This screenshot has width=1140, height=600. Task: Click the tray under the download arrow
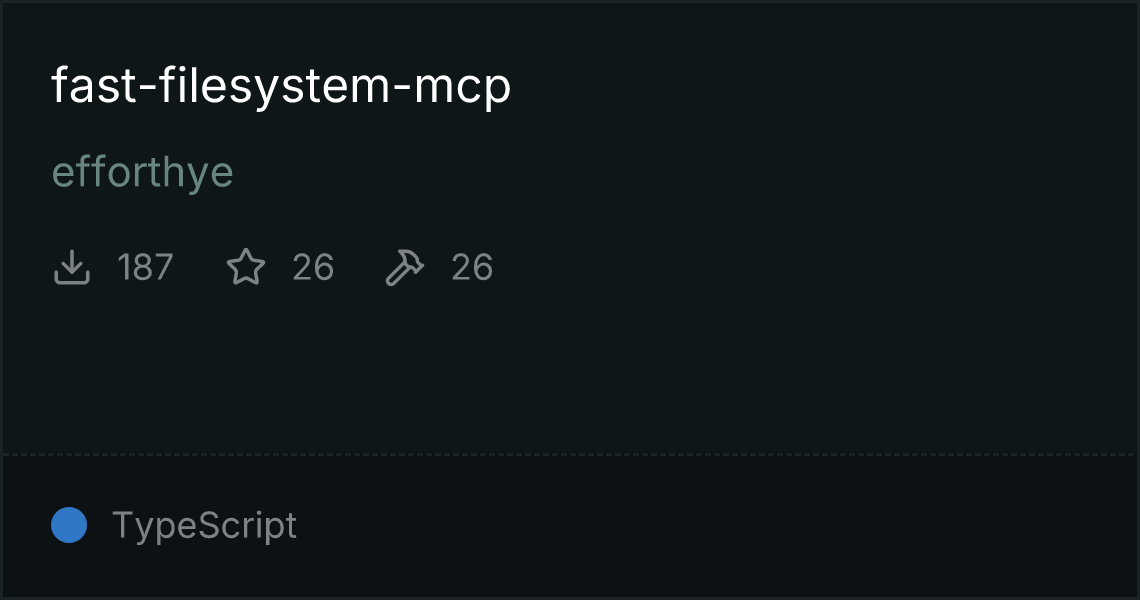click(x=71, y=277)
